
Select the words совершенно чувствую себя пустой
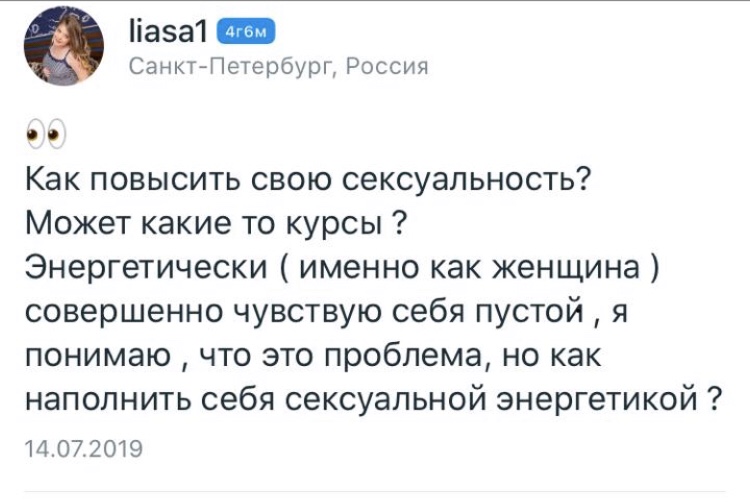click(x=304, y=312)
